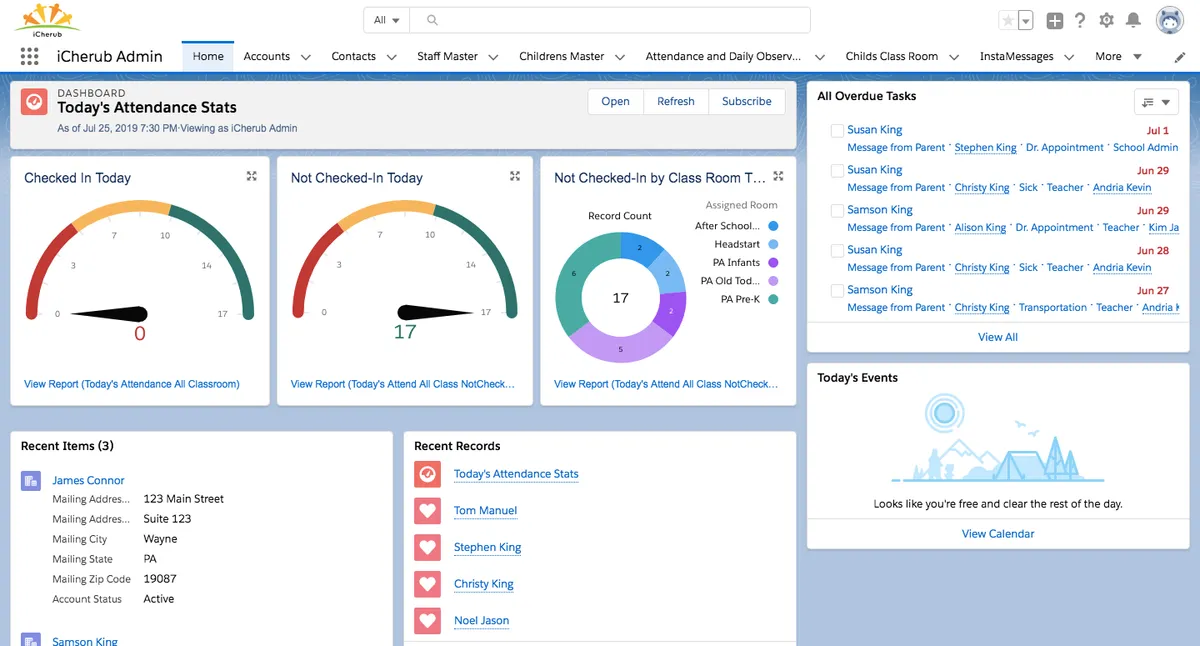Expand the InstaMessages tab chevron
The height and width of the screenshot is (646, 1200).
click(1069, 57)
